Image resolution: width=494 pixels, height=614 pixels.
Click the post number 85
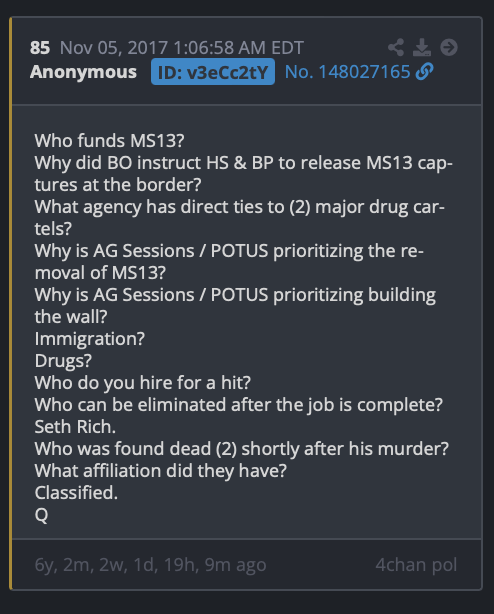click(x=40, y=48)
